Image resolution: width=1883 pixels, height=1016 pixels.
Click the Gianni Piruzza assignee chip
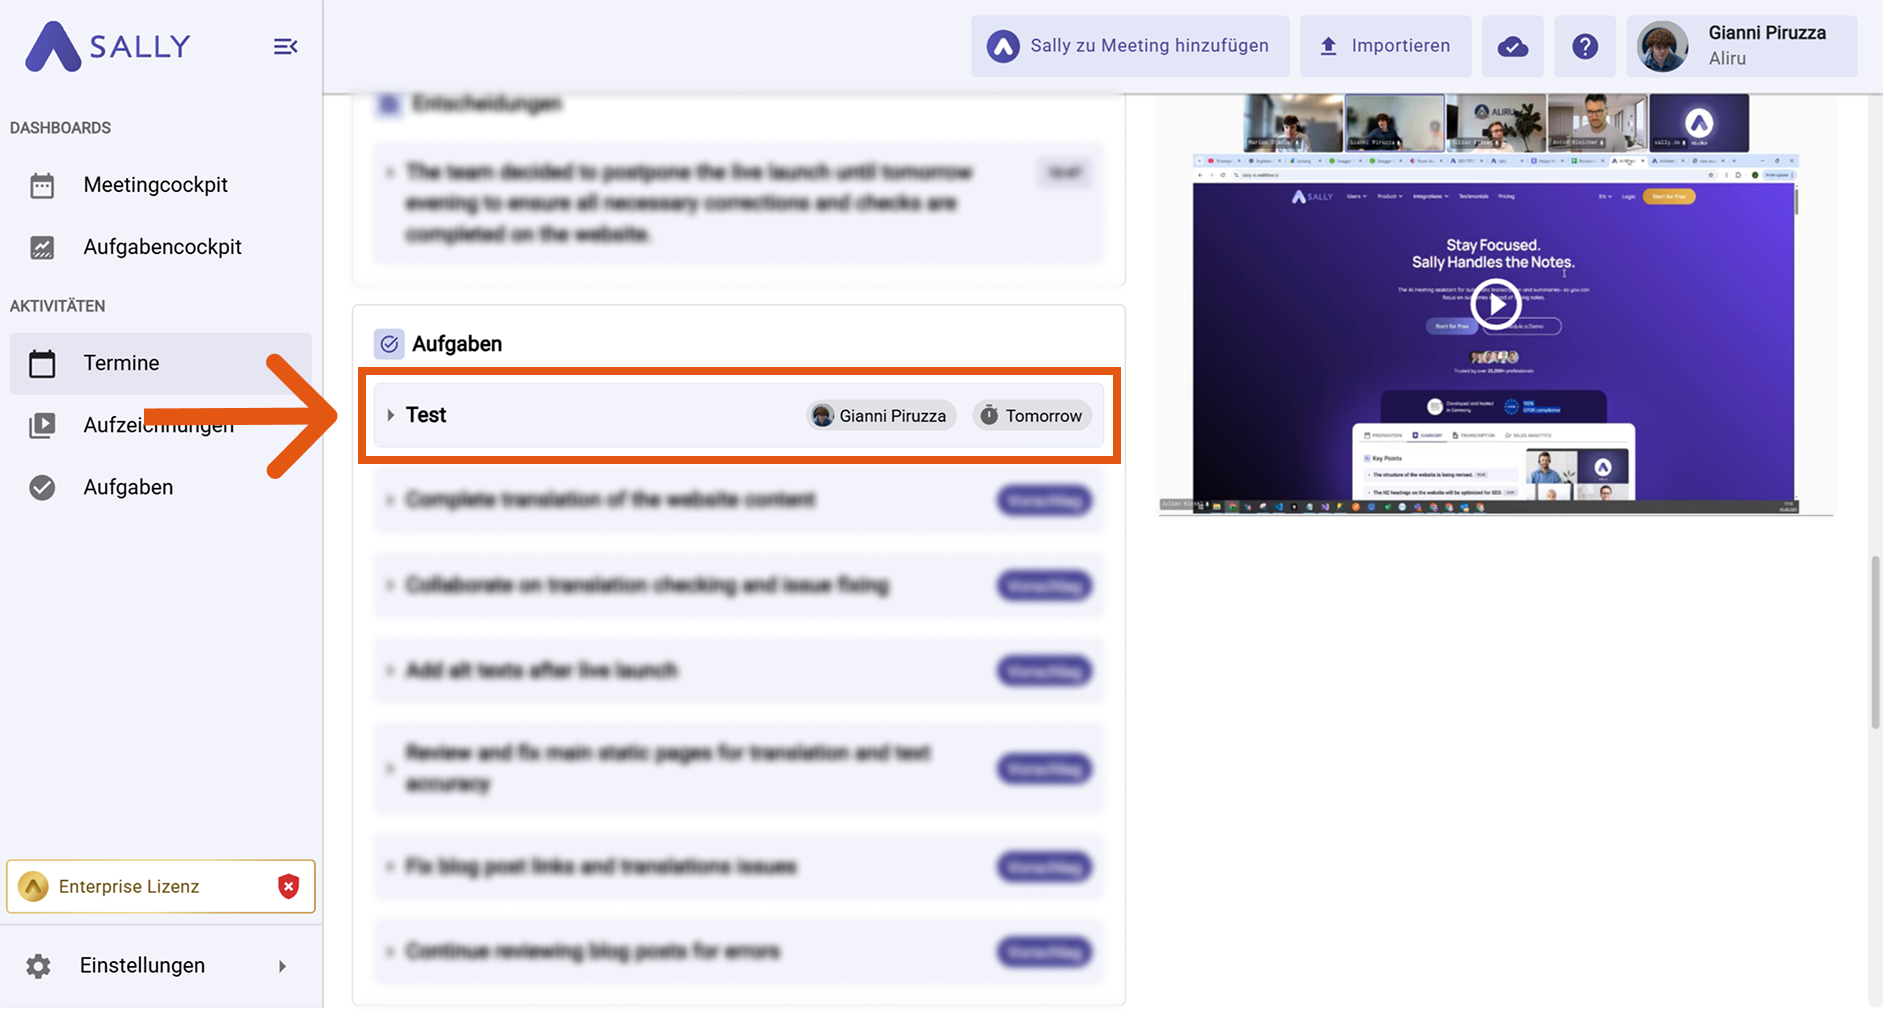click(881, 415)
